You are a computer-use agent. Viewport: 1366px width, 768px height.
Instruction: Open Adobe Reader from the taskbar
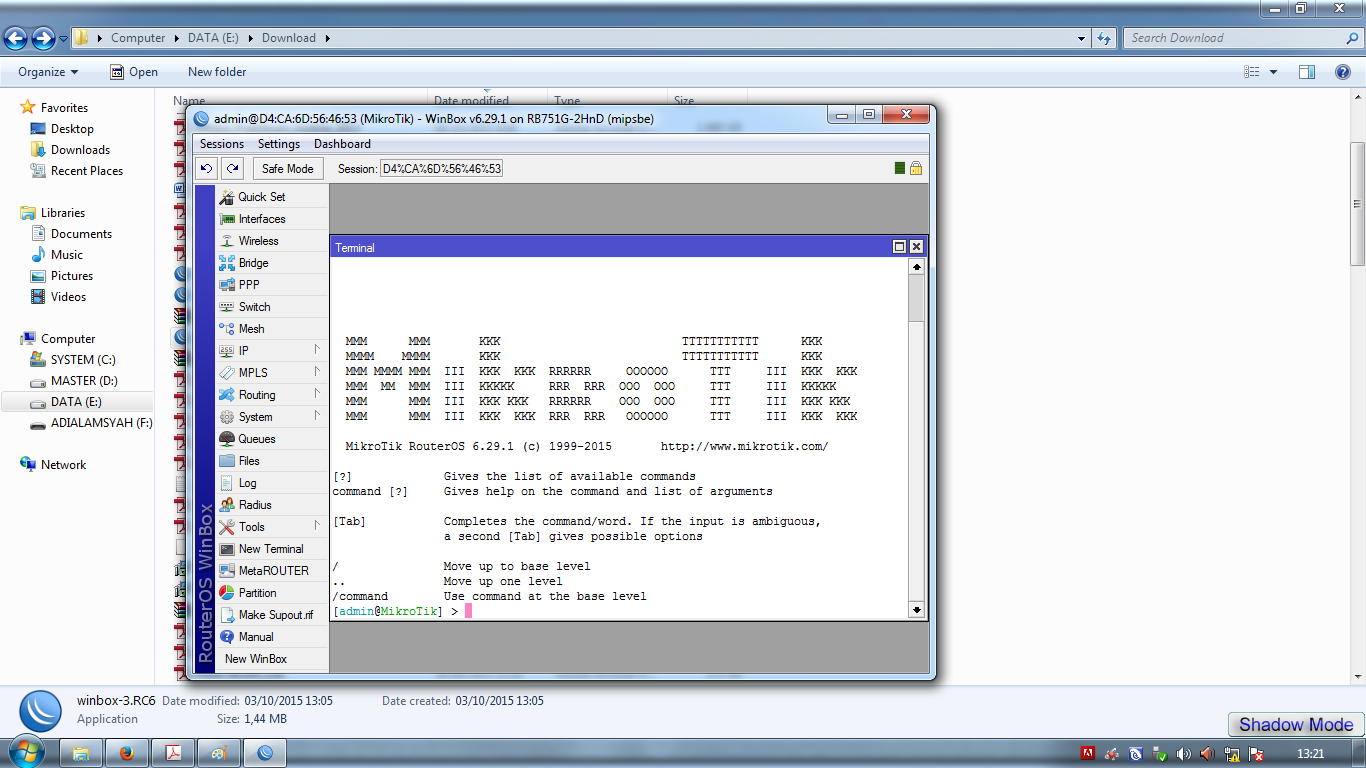(x=173, y=753)
